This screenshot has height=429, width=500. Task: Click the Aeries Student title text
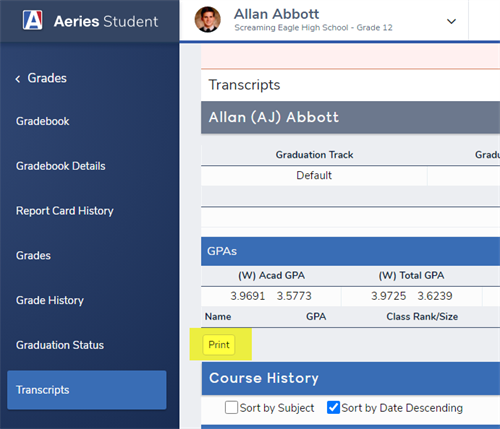click(x=106, y=21)
